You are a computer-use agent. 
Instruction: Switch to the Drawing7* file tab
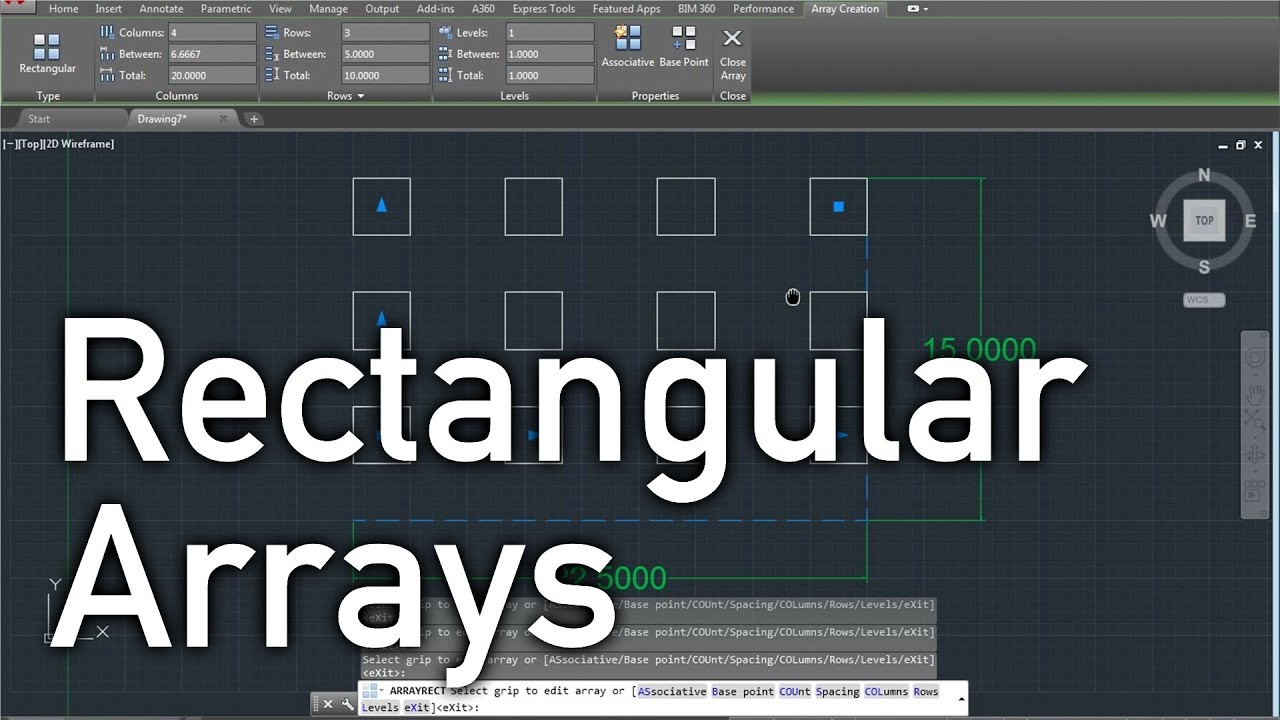[162, 119]
